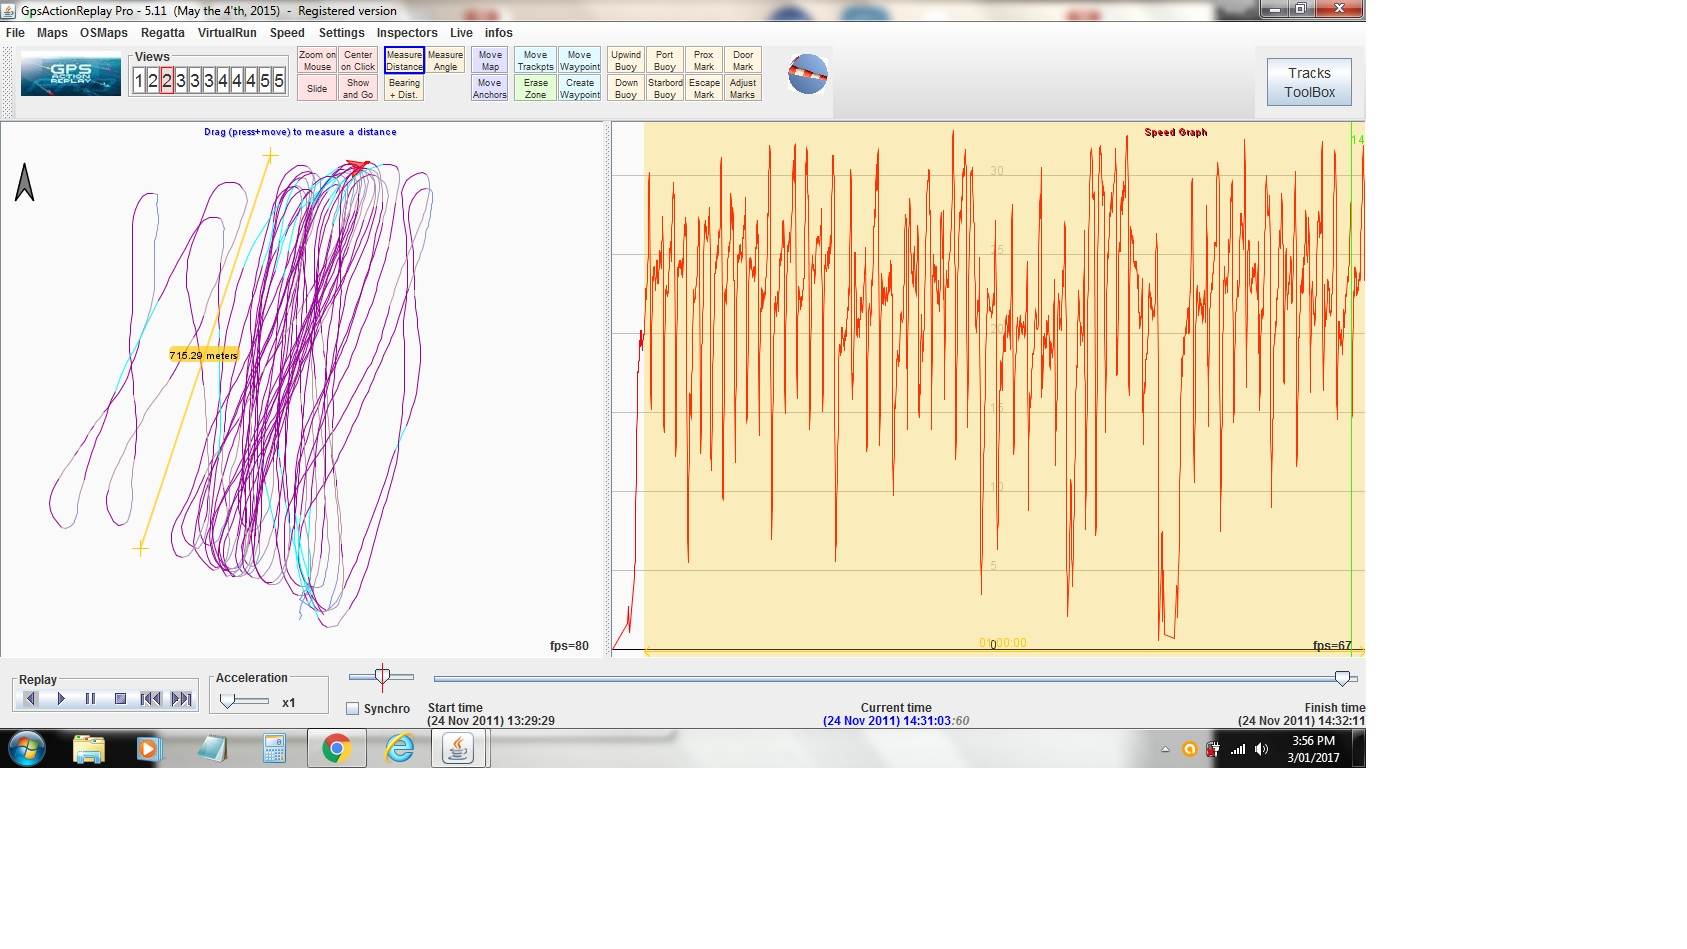Viewport: 1687px width, 949px height.
Task: Expand the Inspectors menu
Action: click(x=407, y=33)
